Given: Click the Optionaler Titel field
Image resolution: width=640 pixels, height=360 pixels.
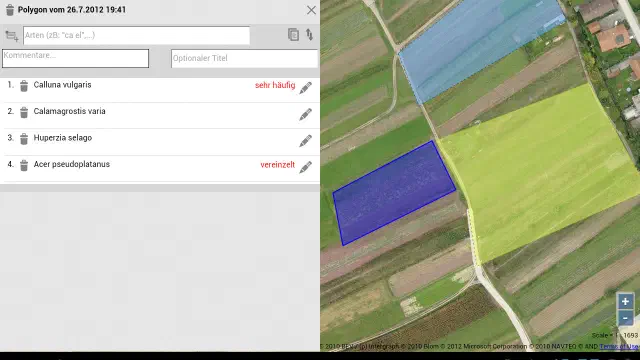Looking at the screenshot, I should [x=244, y=58].
